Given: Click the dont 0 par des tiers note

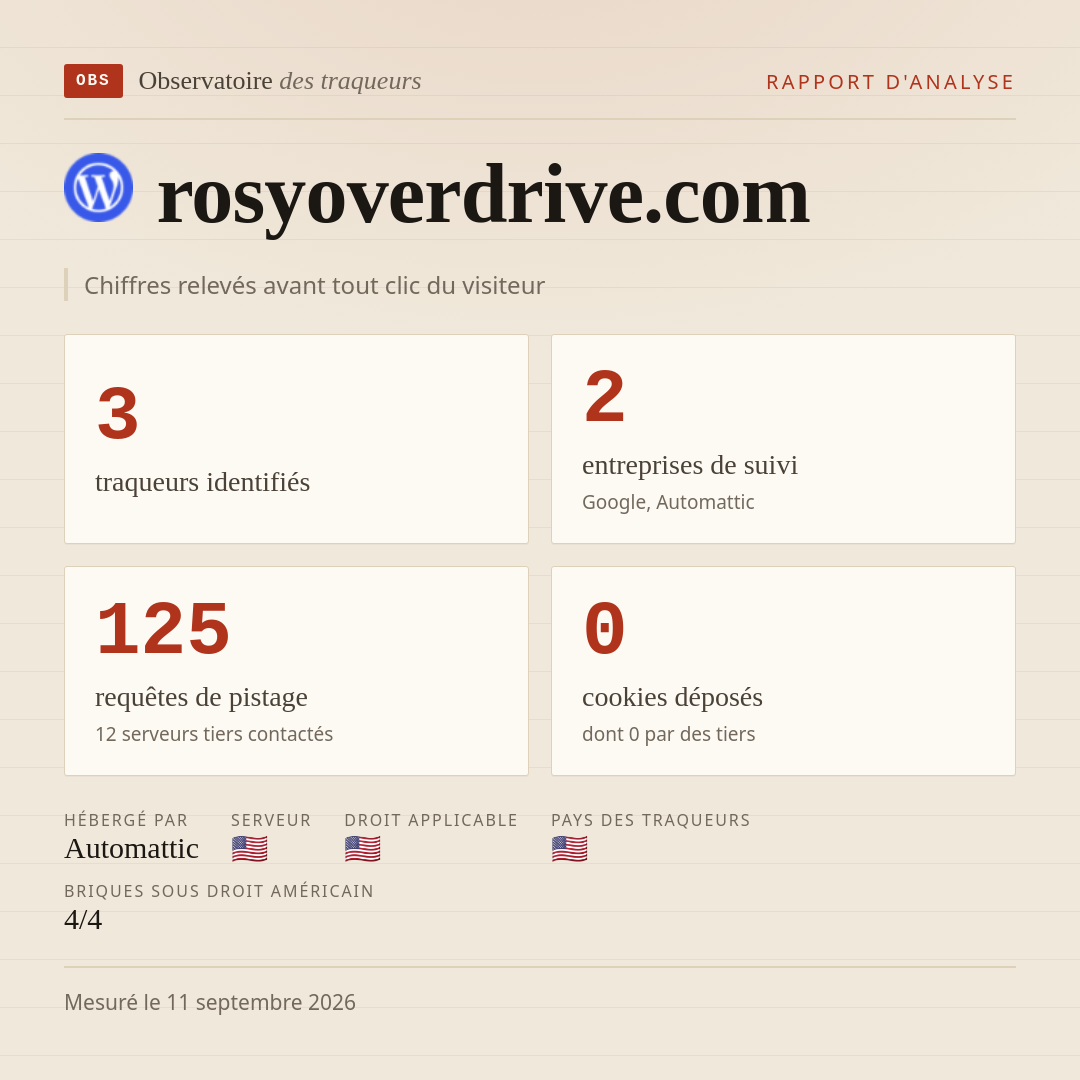Looking at the screenshot, I should [669, 734].
